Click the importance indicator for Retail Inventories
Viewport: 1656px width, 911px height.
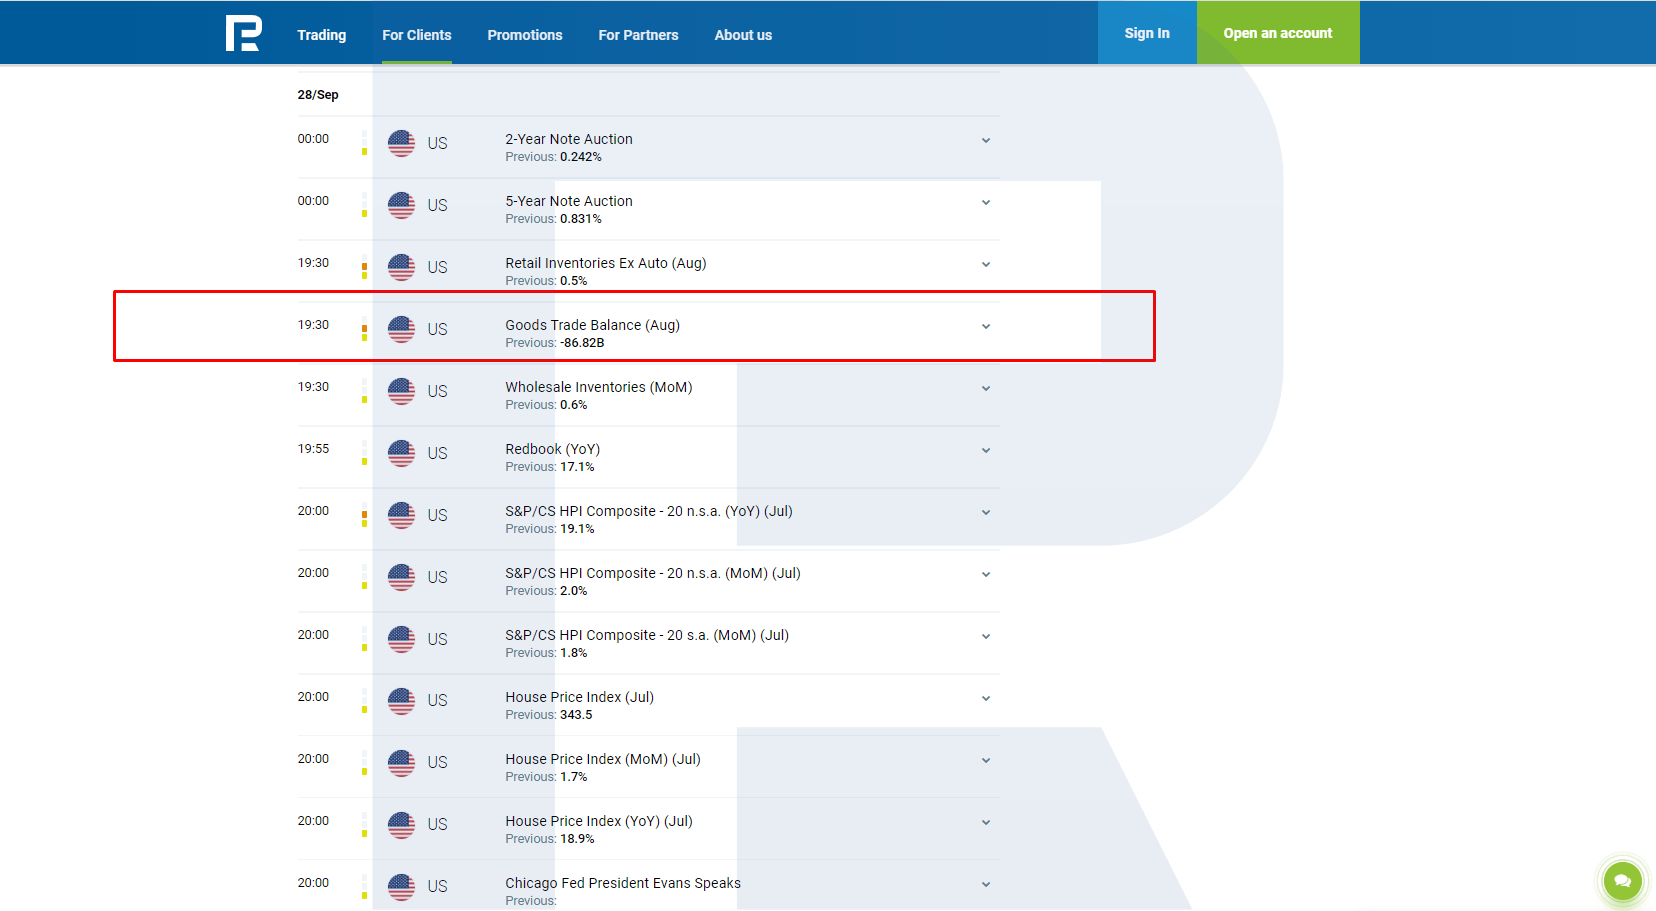(364, 267)
